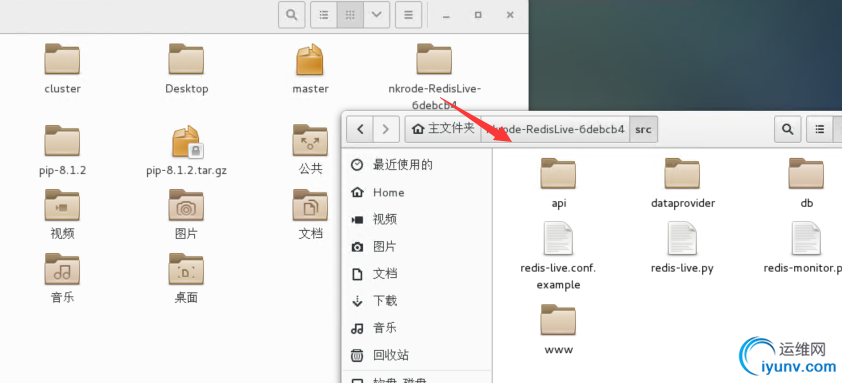Open the 图片 folder icon in back window

point(186,205)
